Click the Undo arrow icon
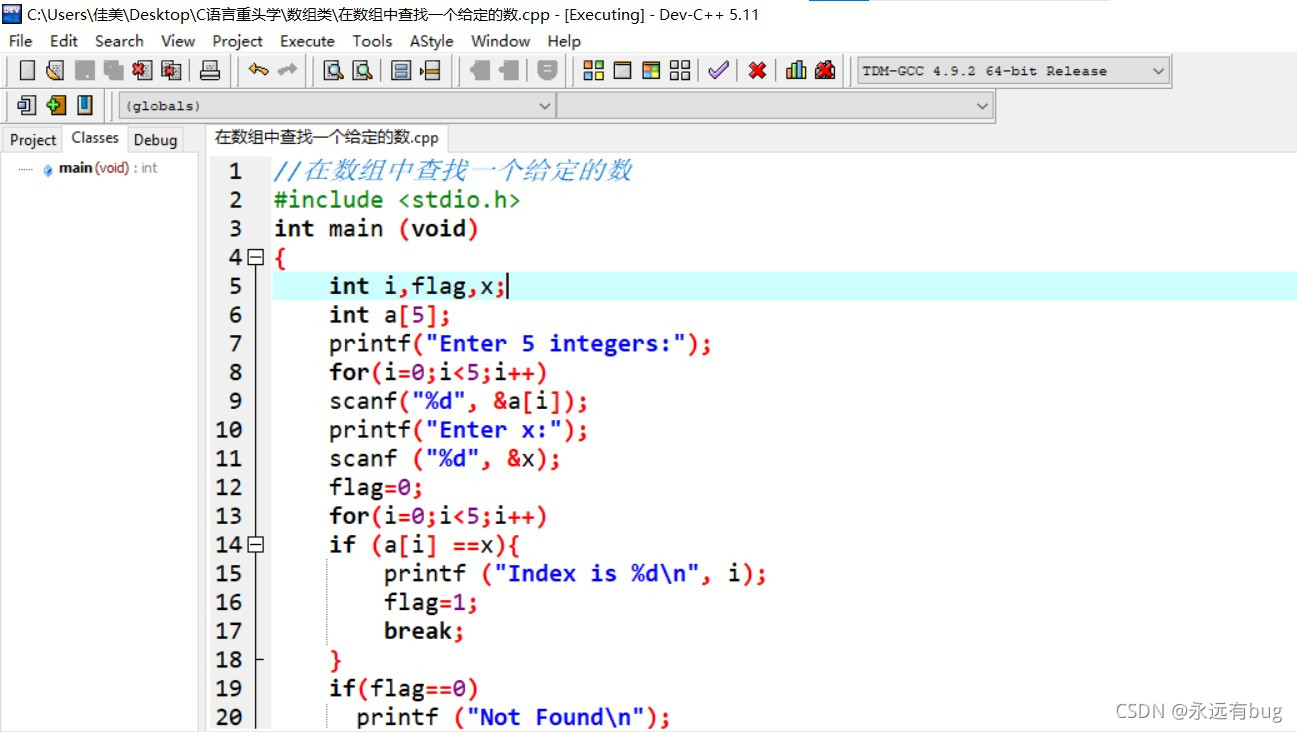The width and height of the screenshot is (1297, 732). [259, 71]
